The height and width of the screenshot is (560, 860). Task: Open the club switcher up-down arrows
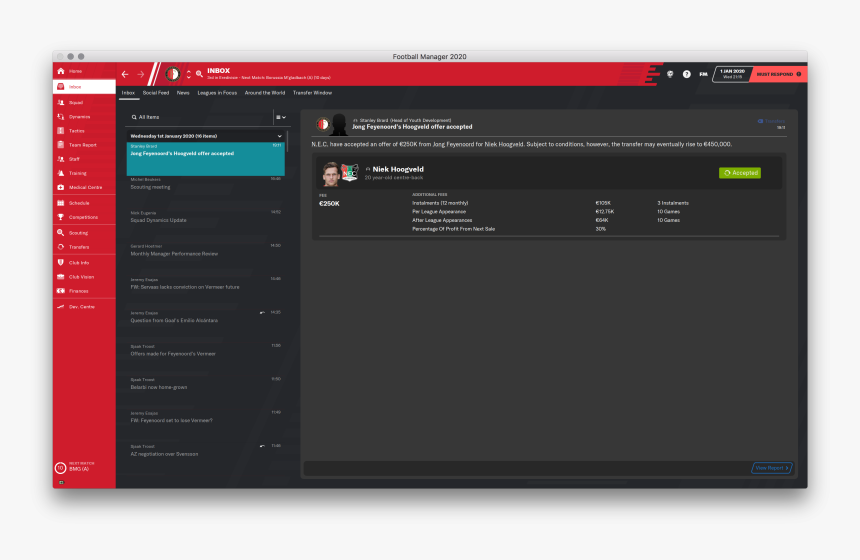189,74
